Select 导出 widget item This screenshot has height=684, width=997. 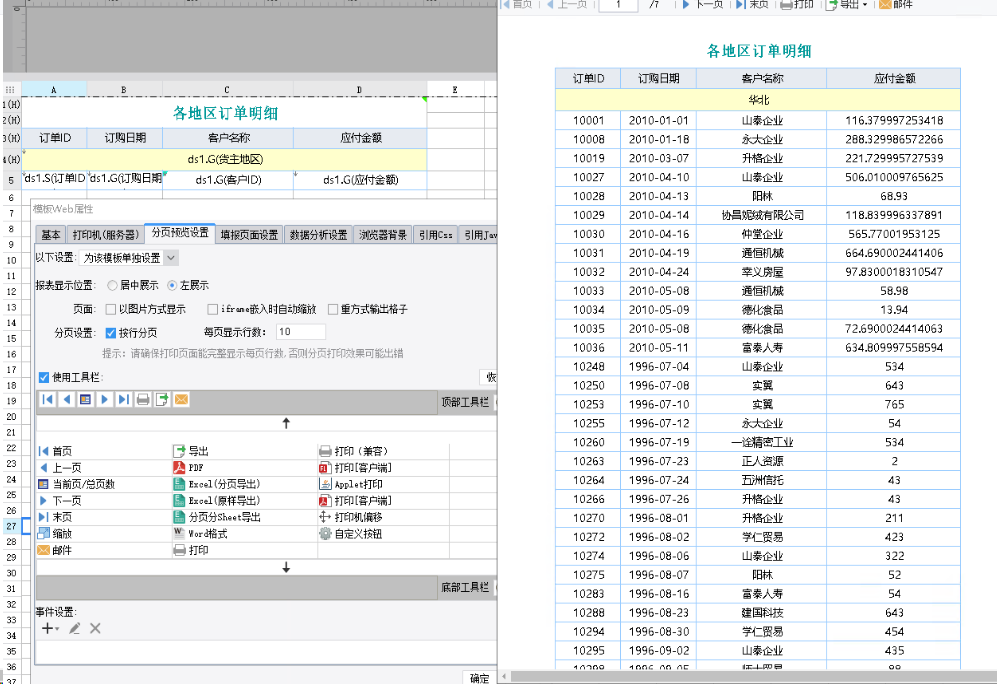point(191,451)
